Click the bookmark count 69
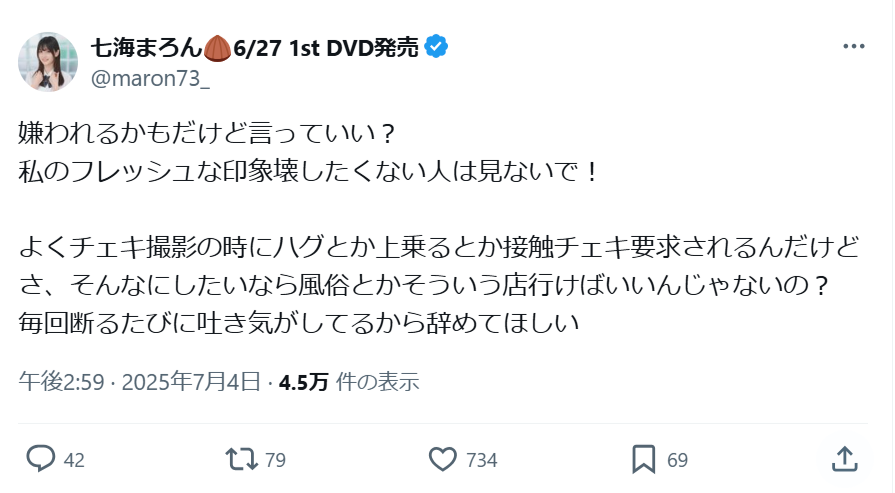 click(678, 460)
